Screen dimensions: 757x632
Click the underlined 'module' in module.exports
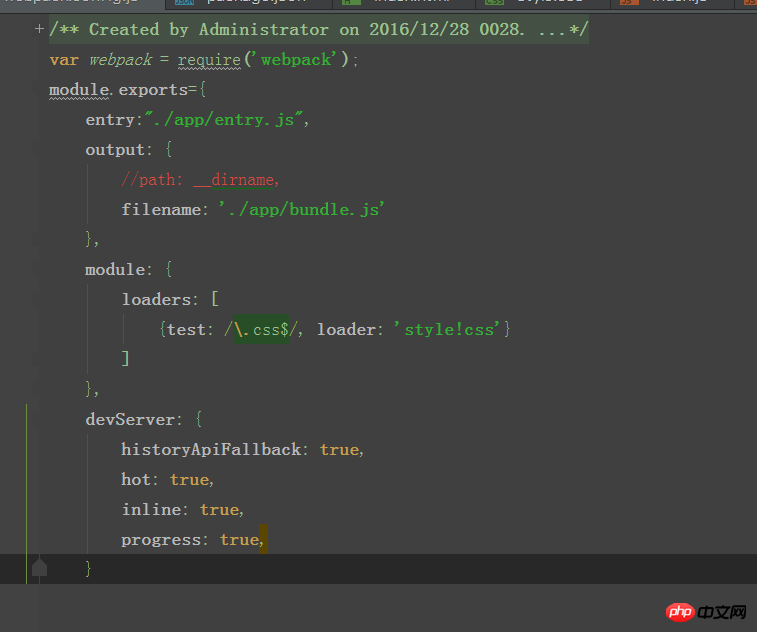tap(79, 90)
